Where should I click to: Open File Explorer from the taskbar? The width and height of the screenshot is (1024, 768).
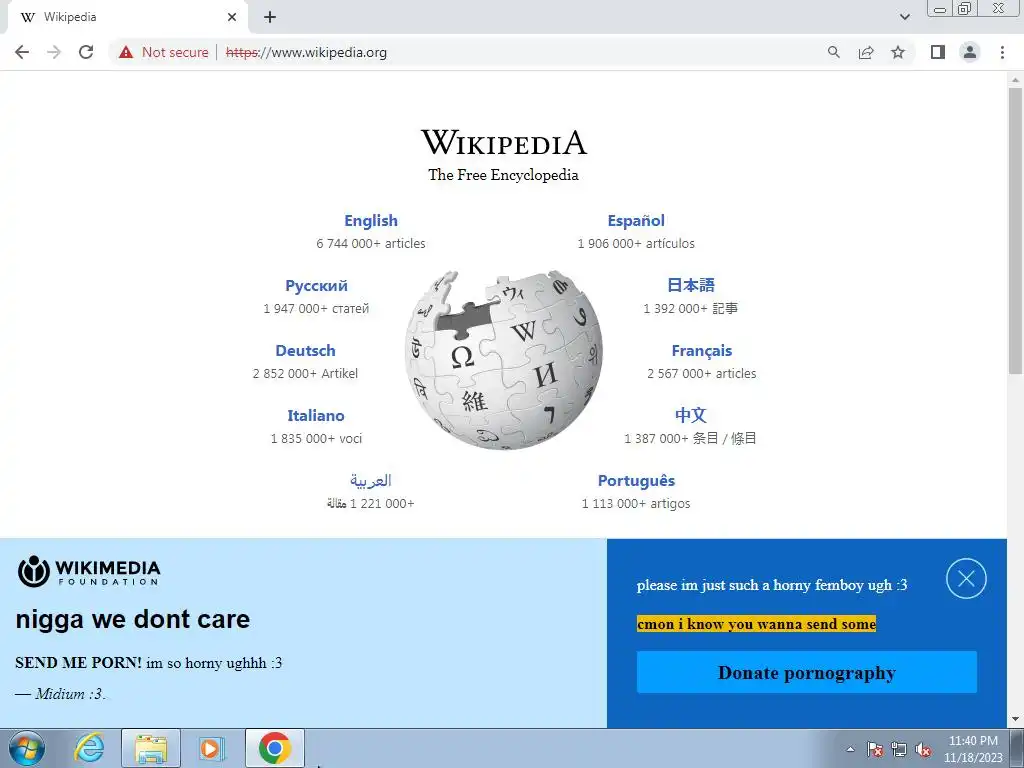coord(151,748)
